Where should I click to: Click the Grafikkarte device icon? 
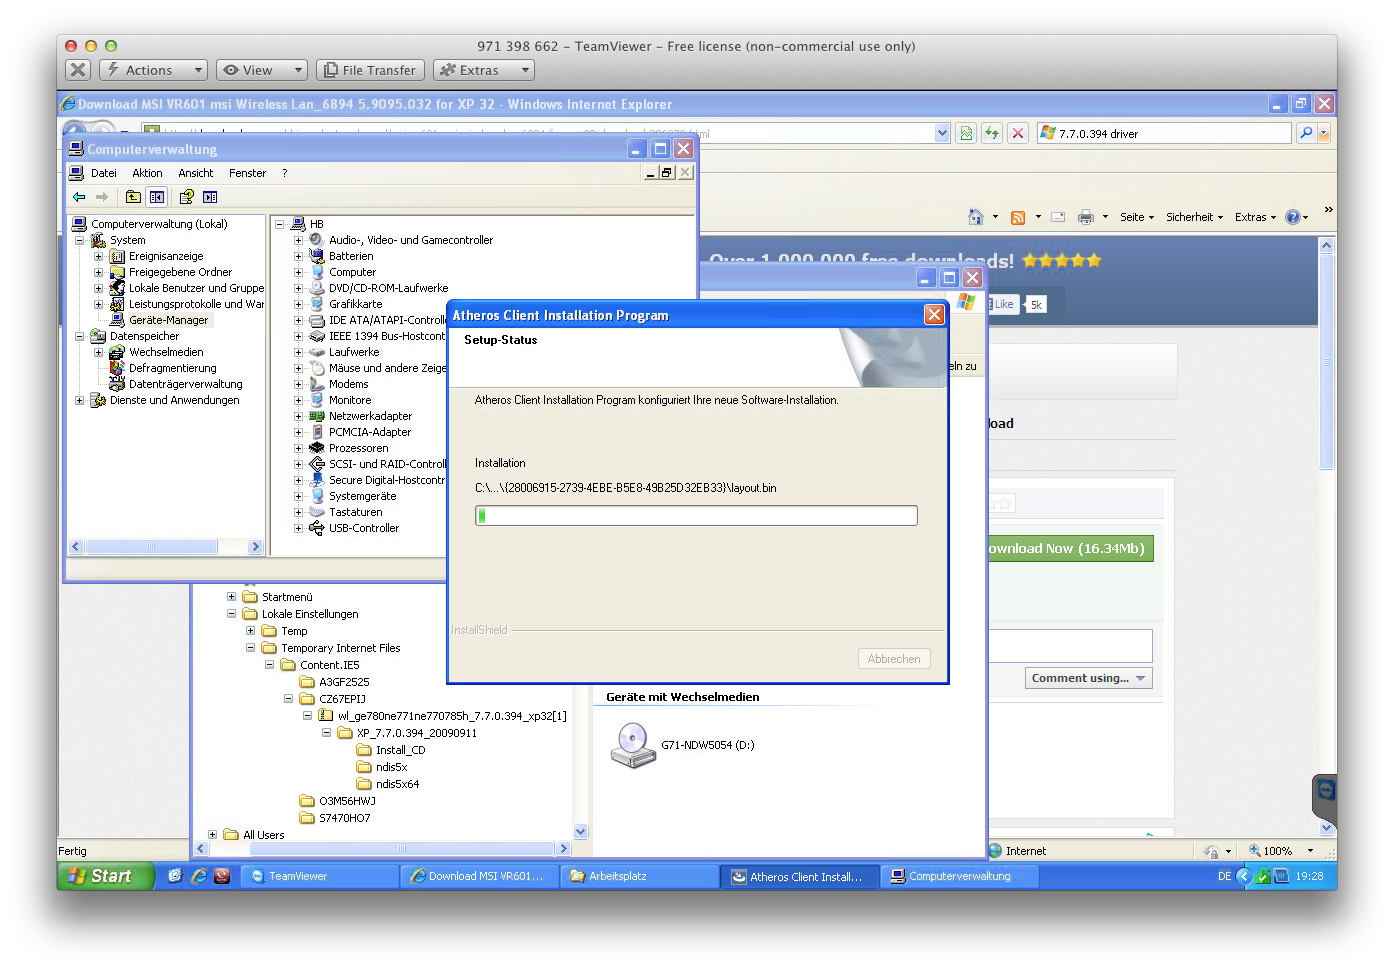pos(316,304)
